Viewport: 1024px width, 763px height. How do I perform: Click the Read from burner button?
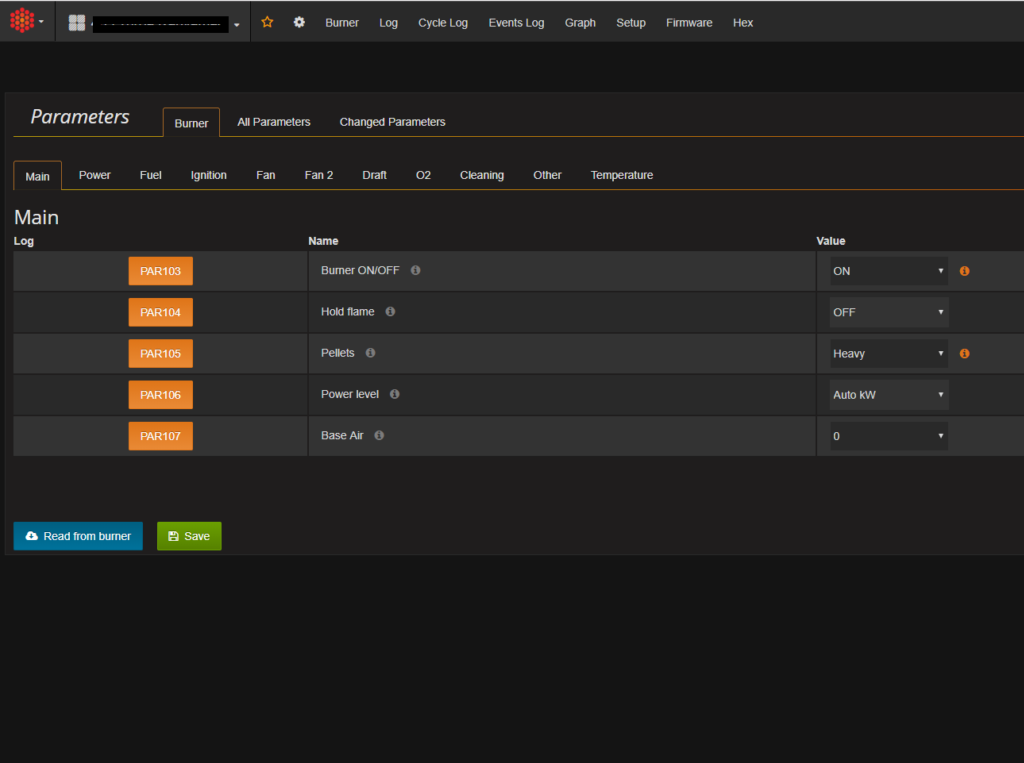tap(78, 536)
